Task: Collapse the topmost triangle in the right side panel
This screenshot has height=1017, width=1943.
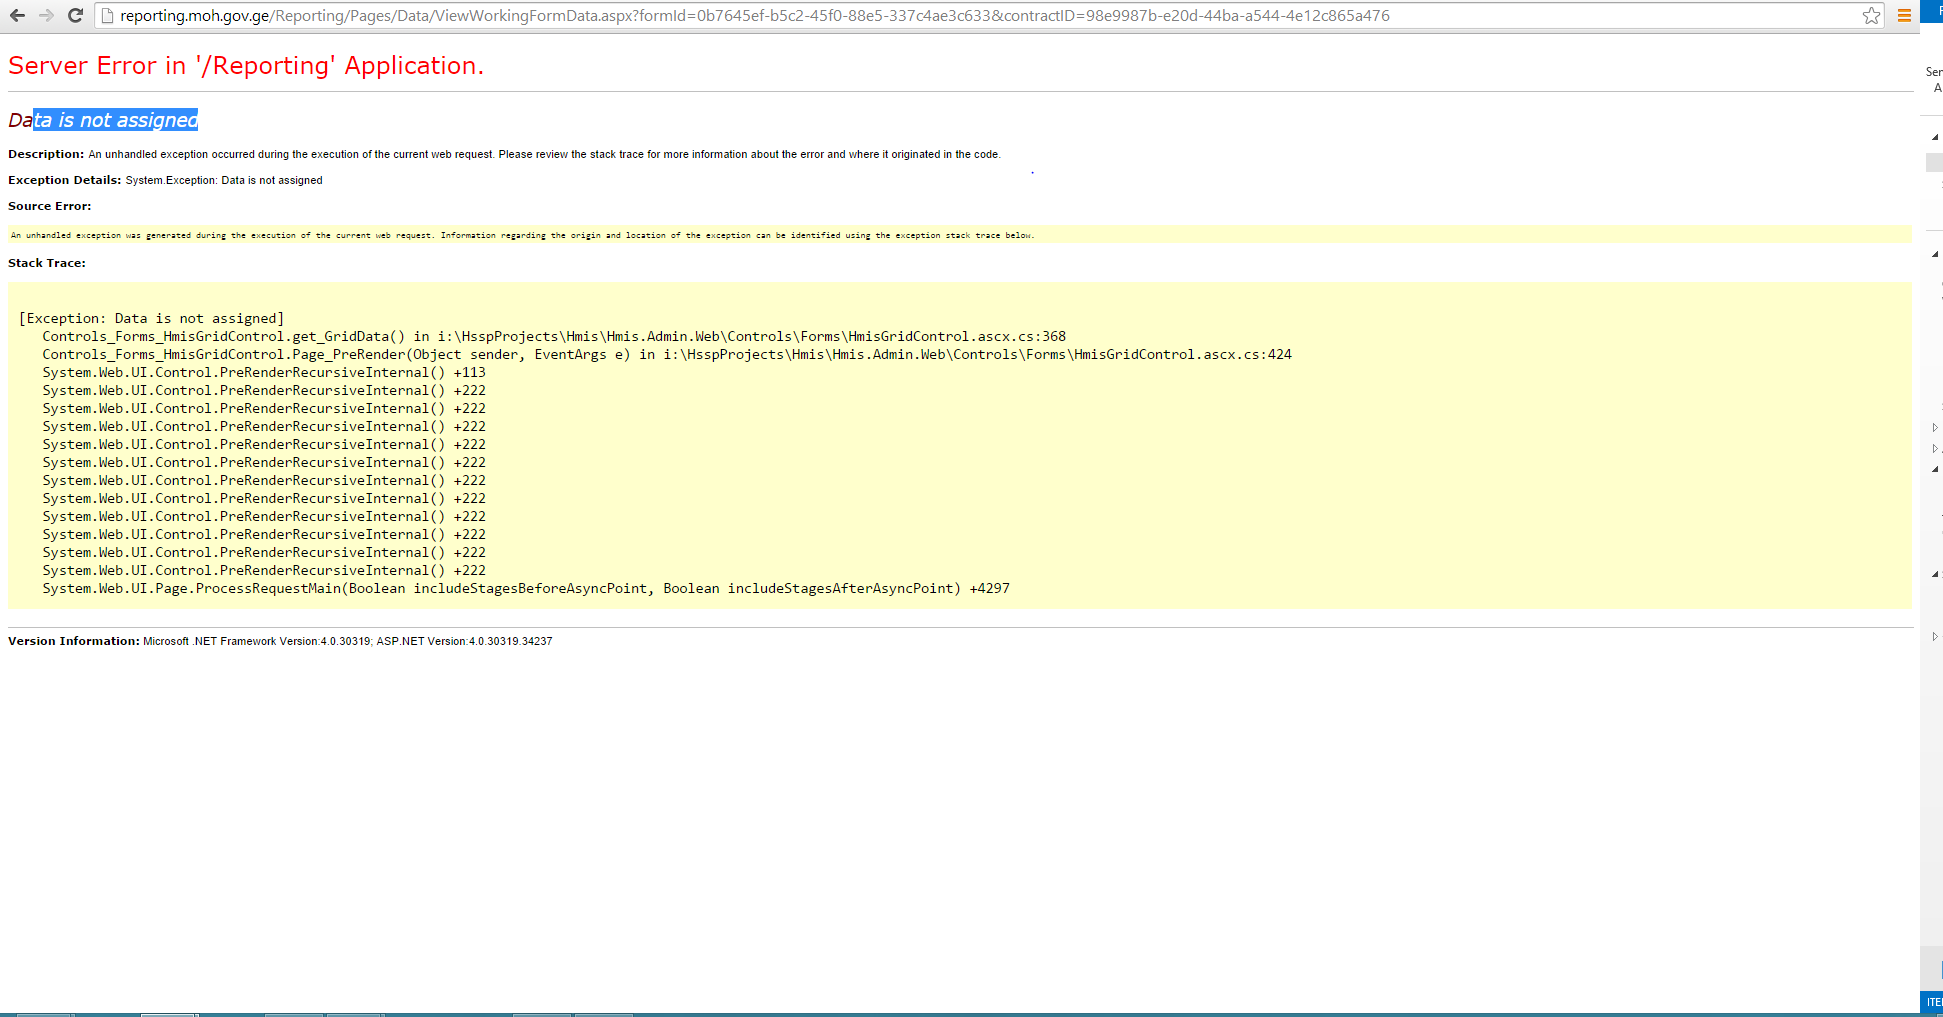Action: tap(1936, 137)
